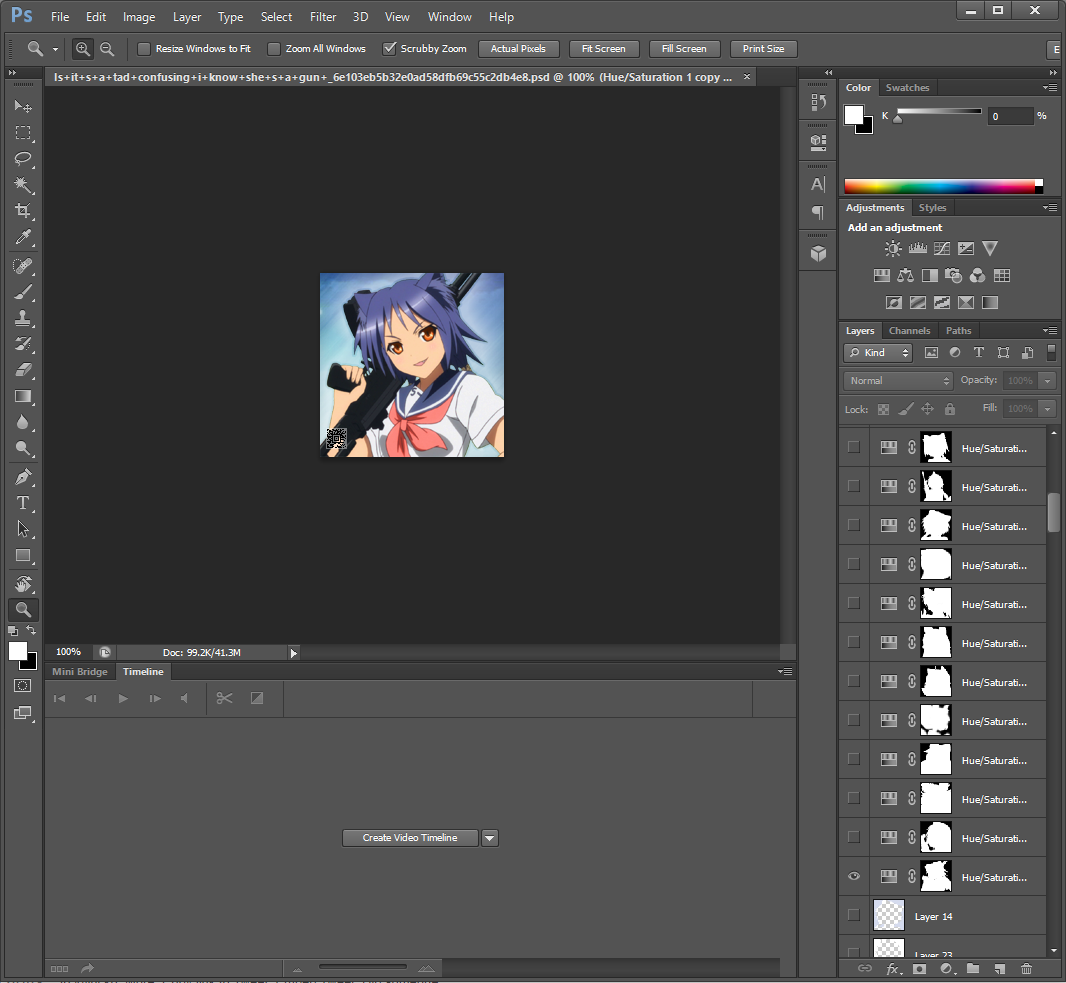The width and height of the screenshot is (1066, 983).
Task: Select the Healing Brush tool
Action: tap(22, 266)
